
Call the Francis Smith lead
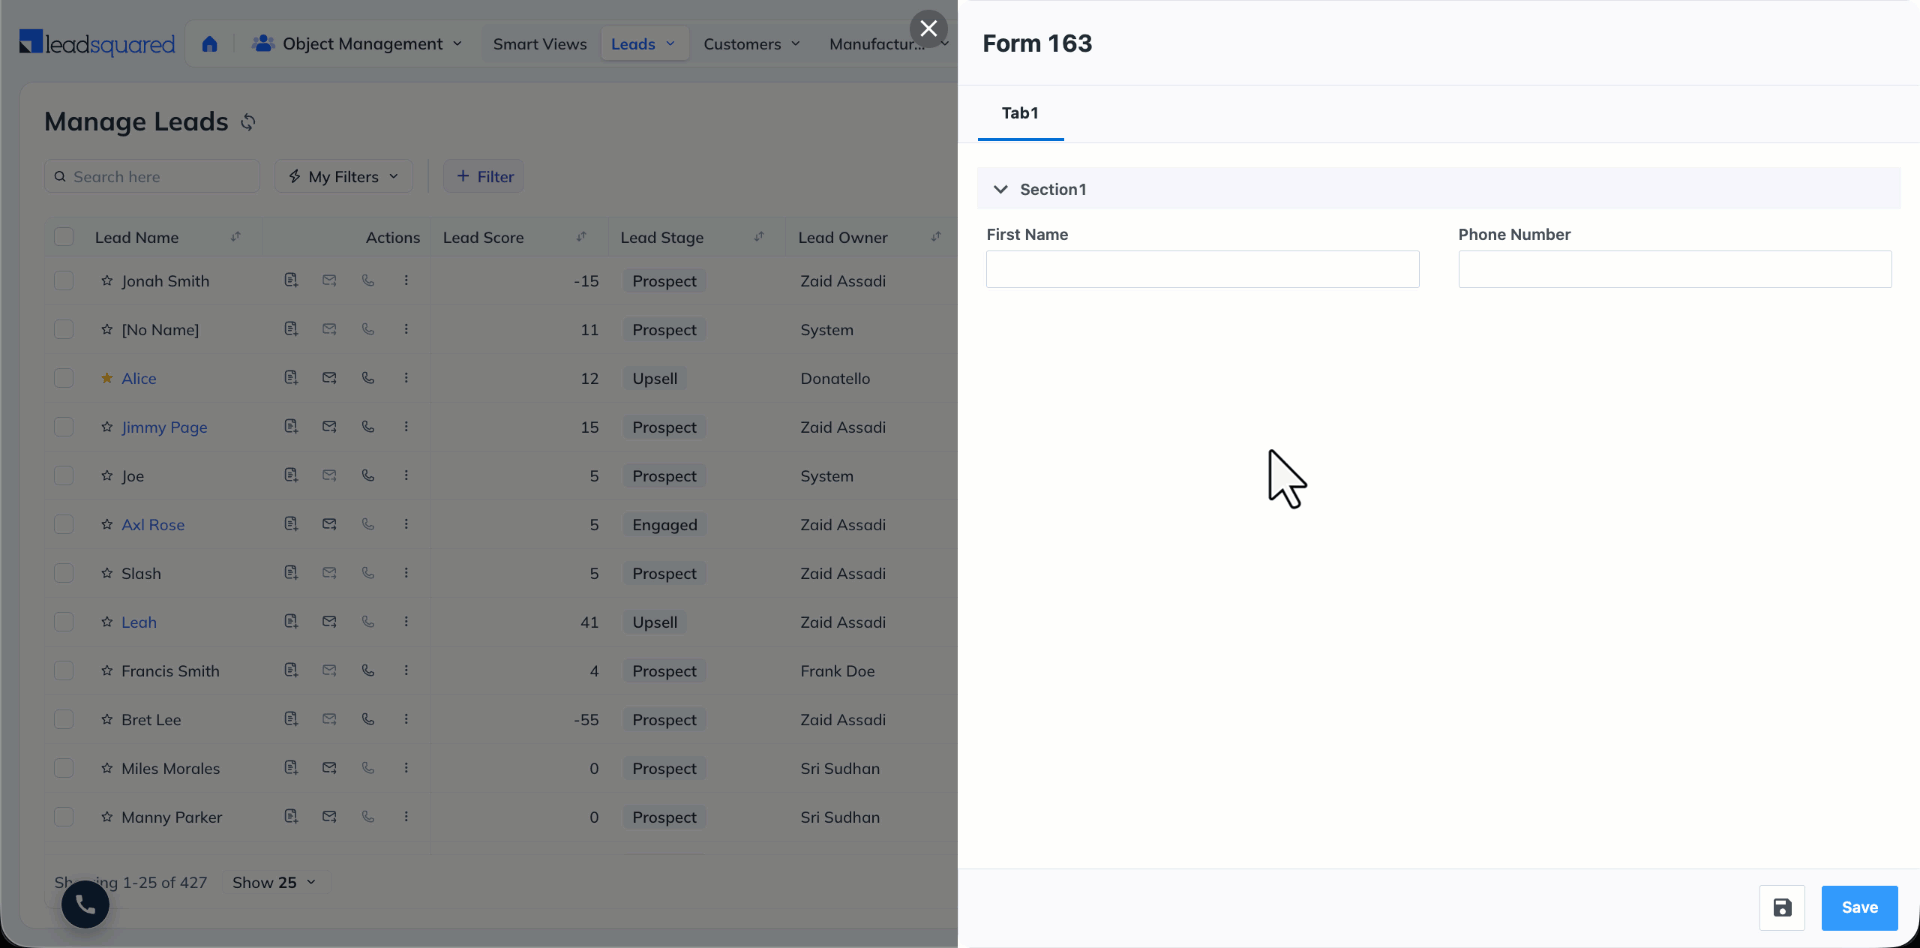(x=368, y=671)
